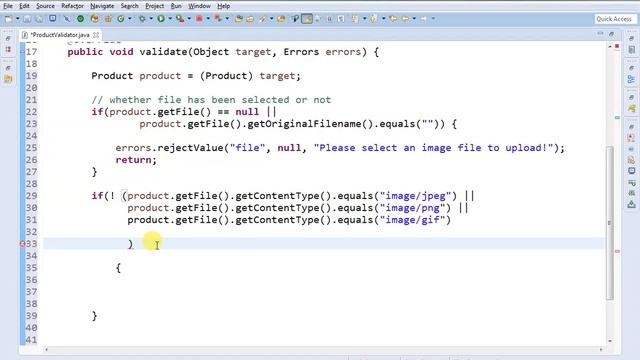Image resolution: width=640 pixels, height=360 pixels.
Task: Click the Previous Annotation toolbar icon
Action: [x=373, y=19]
